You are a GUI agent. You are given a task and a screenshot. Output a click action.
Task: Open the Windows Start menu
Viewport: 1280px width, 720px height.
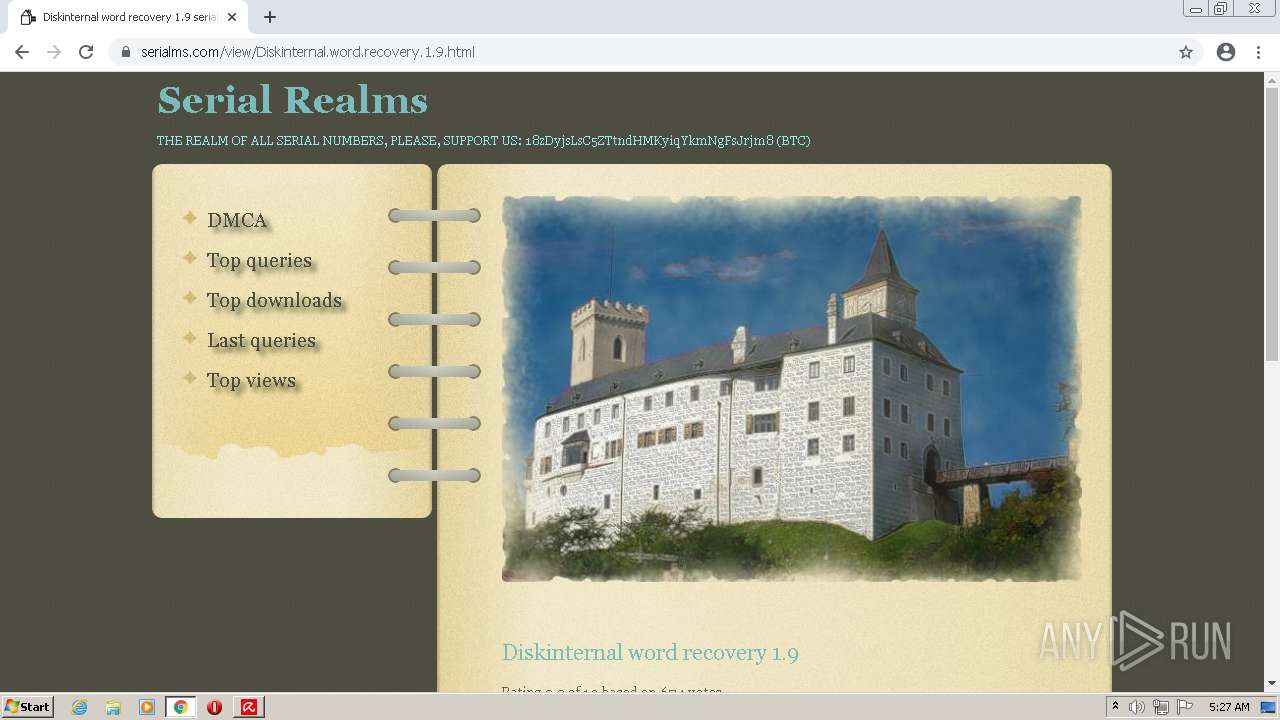[x=27, y=706]
